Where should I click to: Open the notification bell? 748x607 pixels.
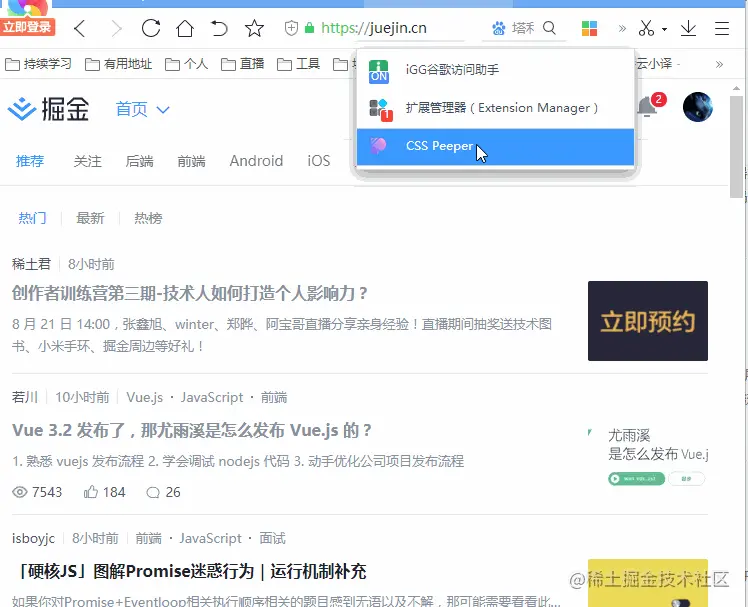click(x=648, y=106)
